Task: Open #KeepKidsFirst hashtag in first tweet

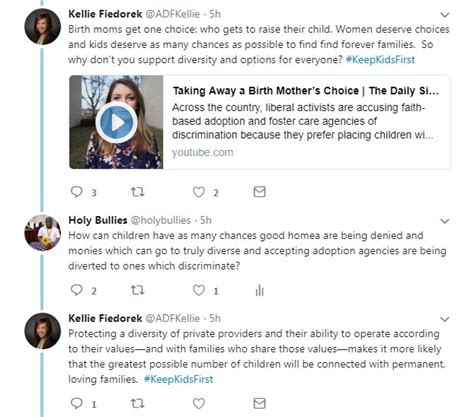Action: click(380, 60)
